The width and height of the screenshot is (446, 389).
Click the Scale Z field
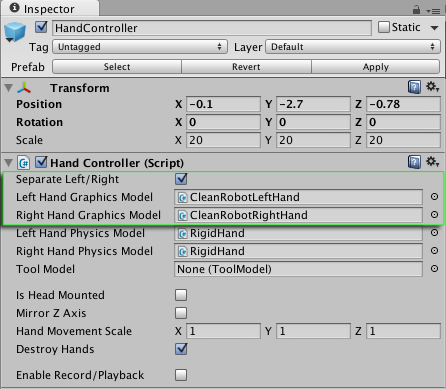tap(403, 140)
